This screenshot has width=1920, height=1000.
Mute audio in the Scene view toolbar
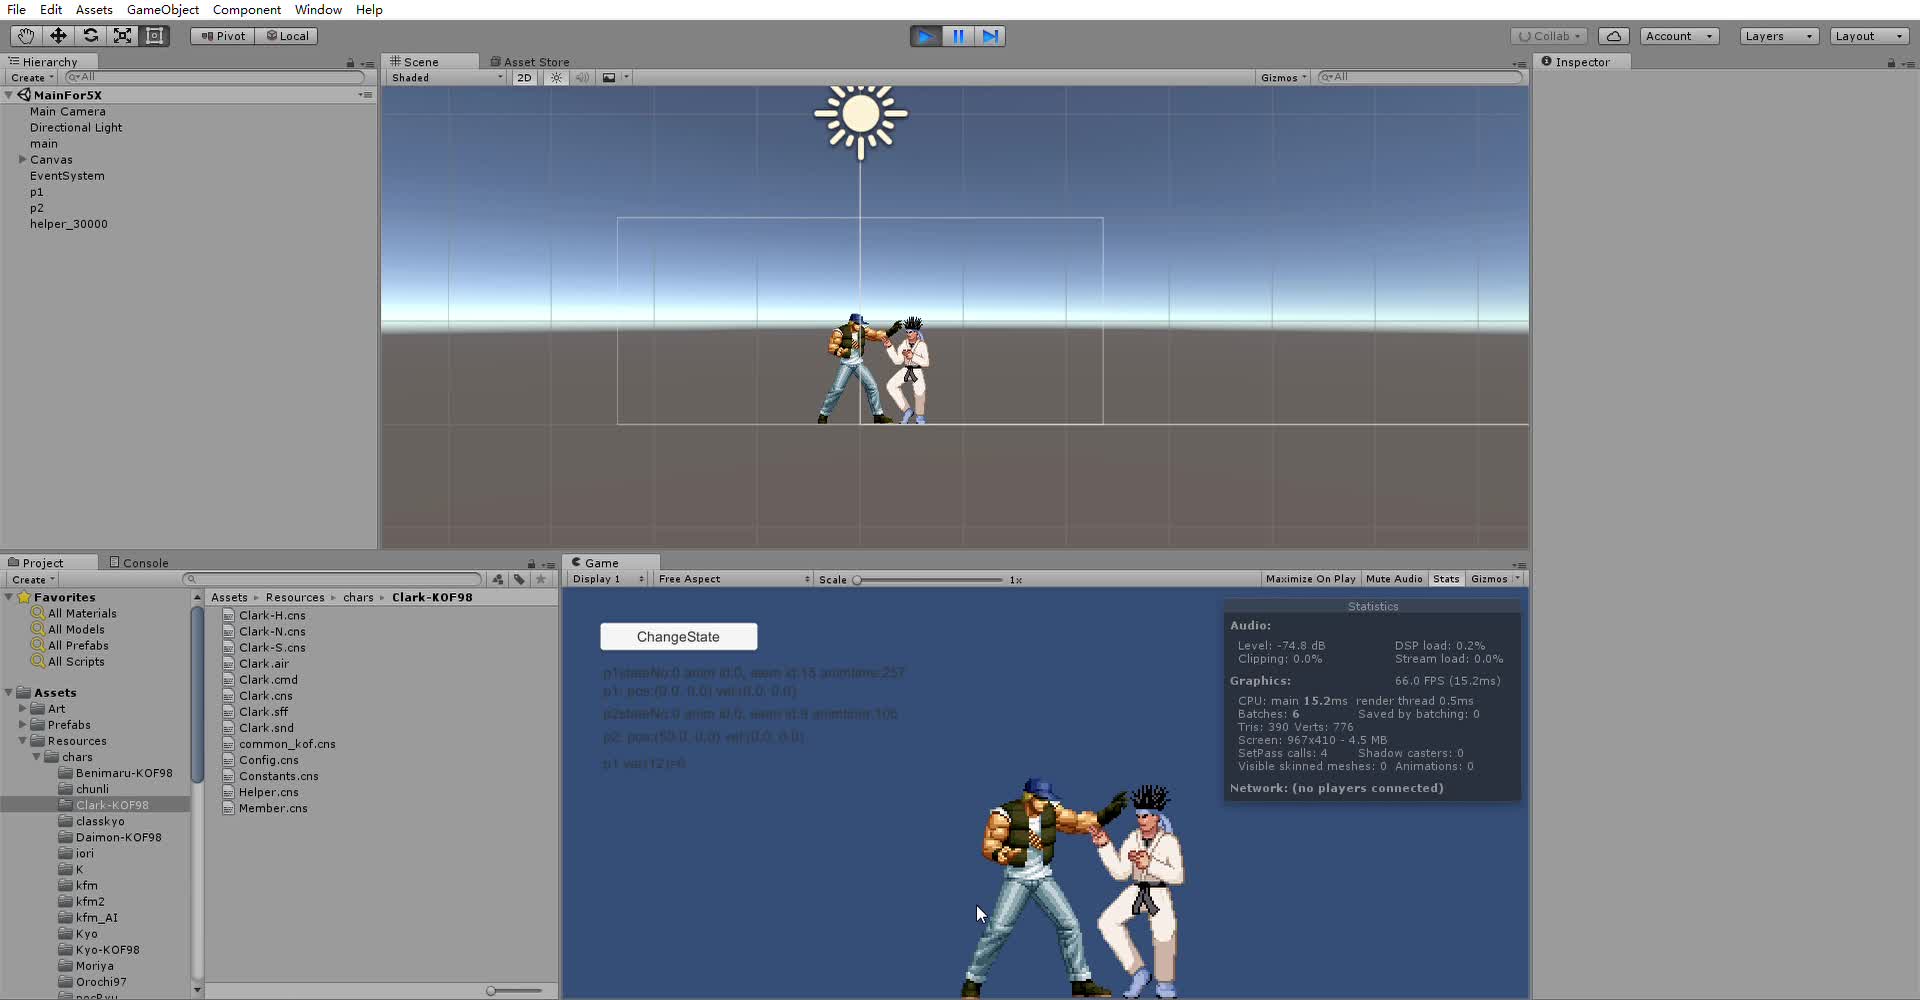pyautogui.click(x=583, y=77)
